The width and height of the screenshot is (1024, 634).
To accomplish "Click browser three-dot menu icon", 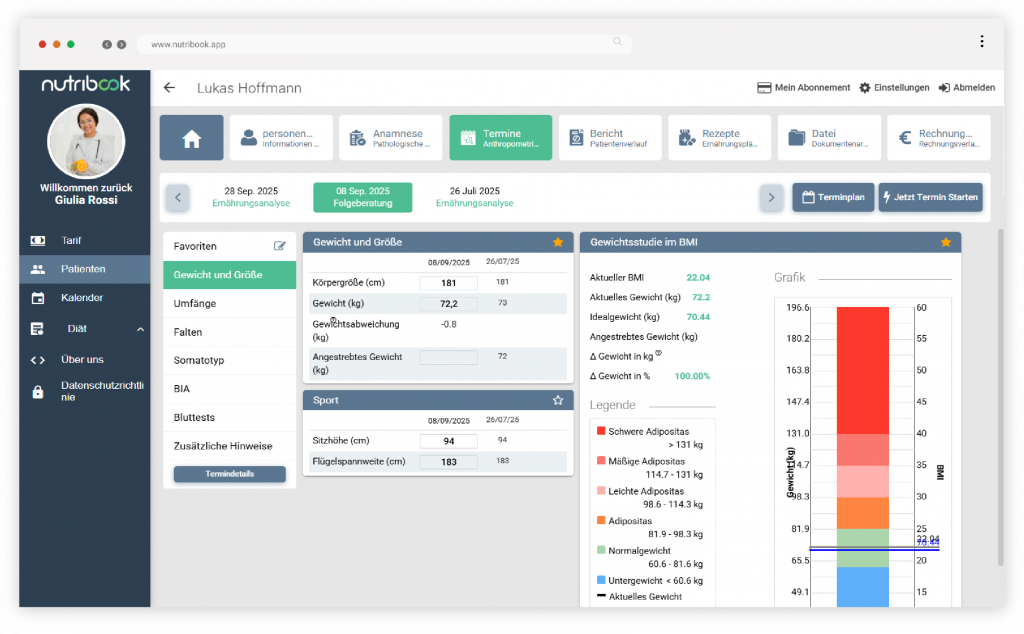I will (982, 42).
